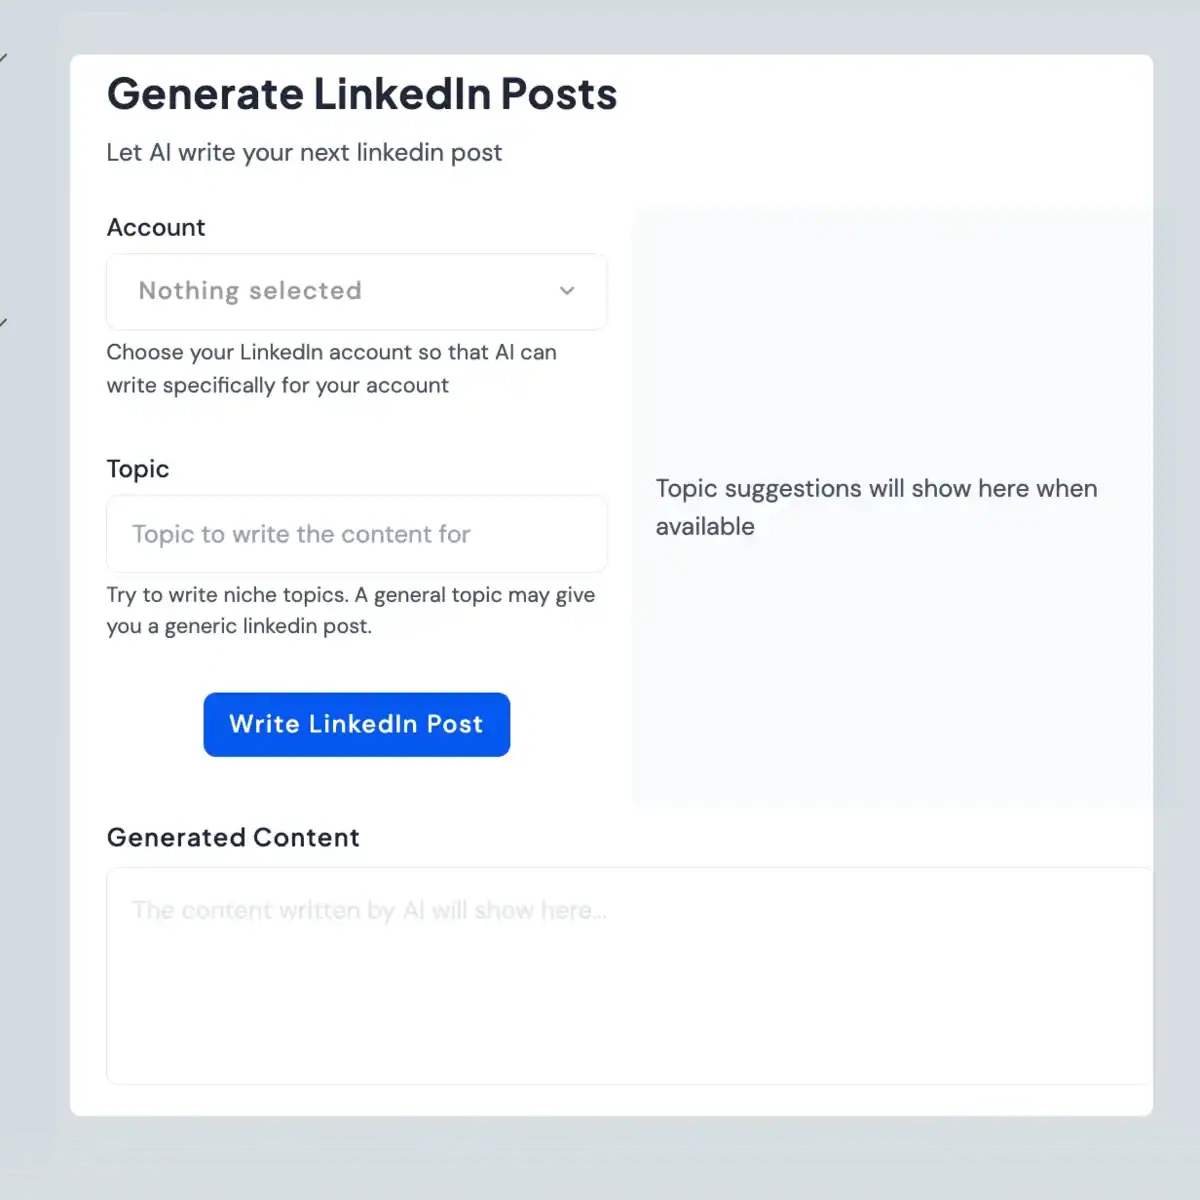Click the Write LinkedIn Post button

[x=356, y=724]
